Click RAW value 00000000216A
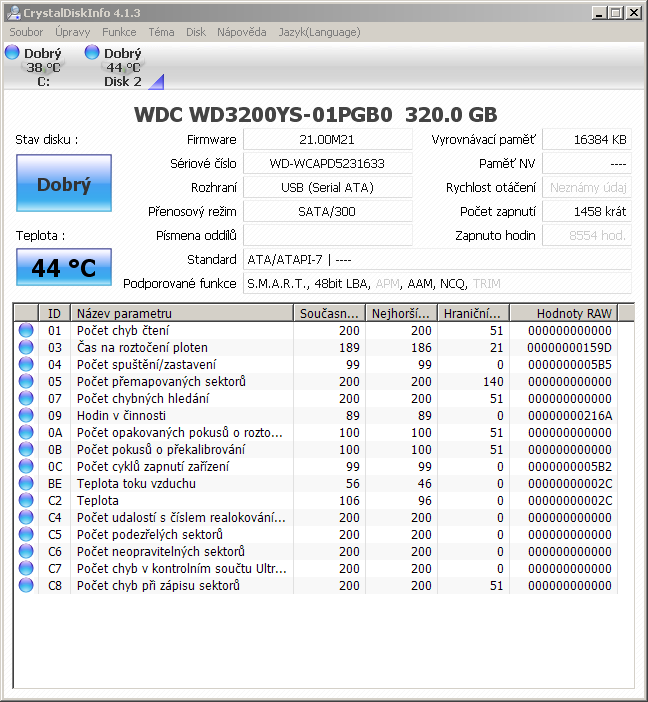 tap(569, 415)
